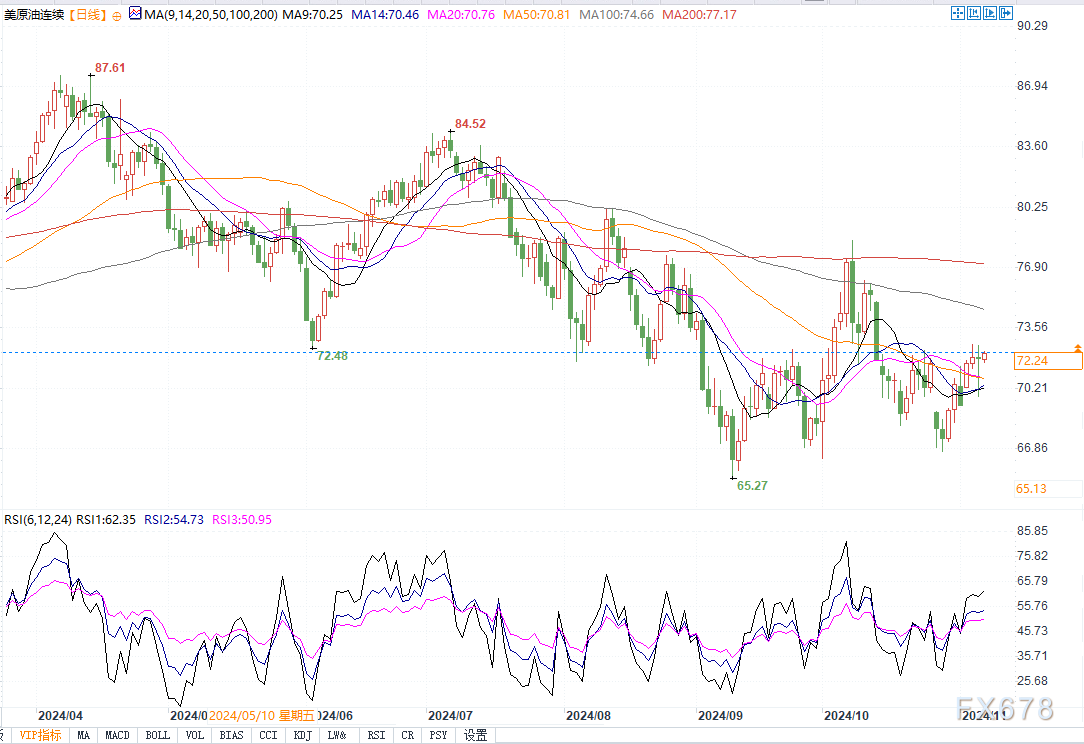Click the MA14:70.46 value
The image size is (1084, 744).
[385, 15]
